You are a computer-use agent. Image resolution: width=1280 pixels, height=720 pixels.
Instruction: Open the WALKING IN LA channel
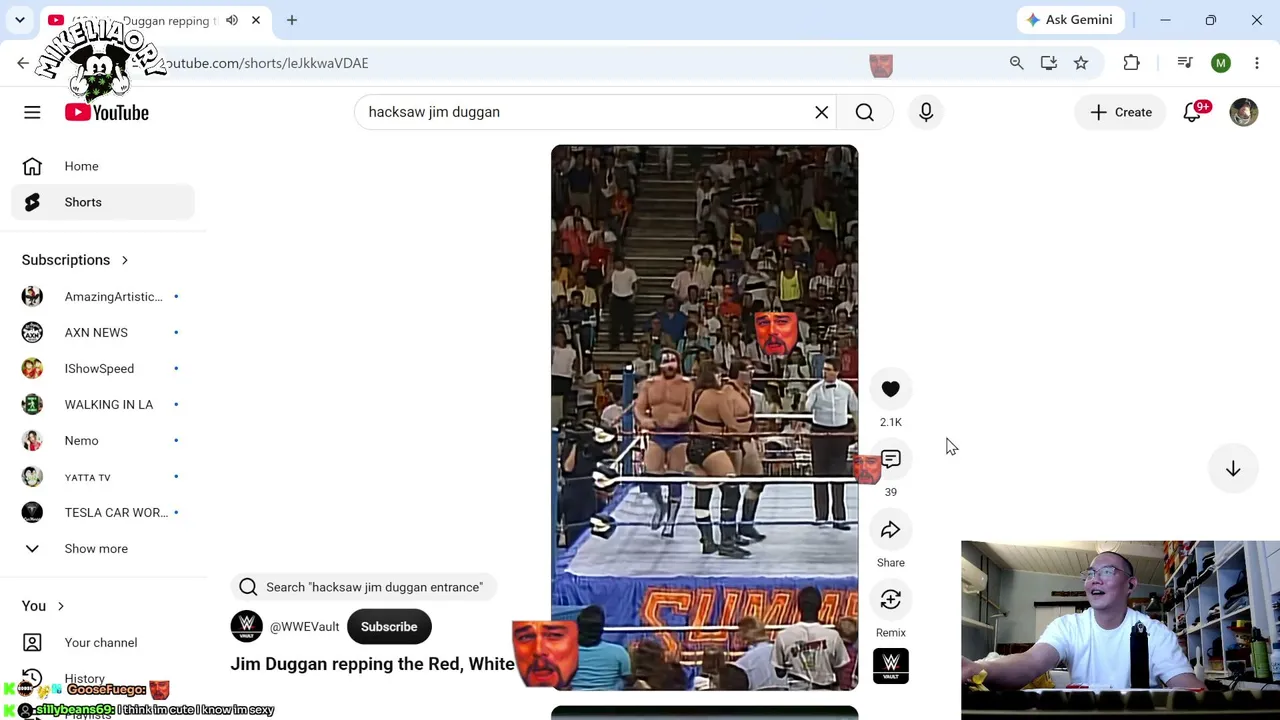(x=103, y=404)
